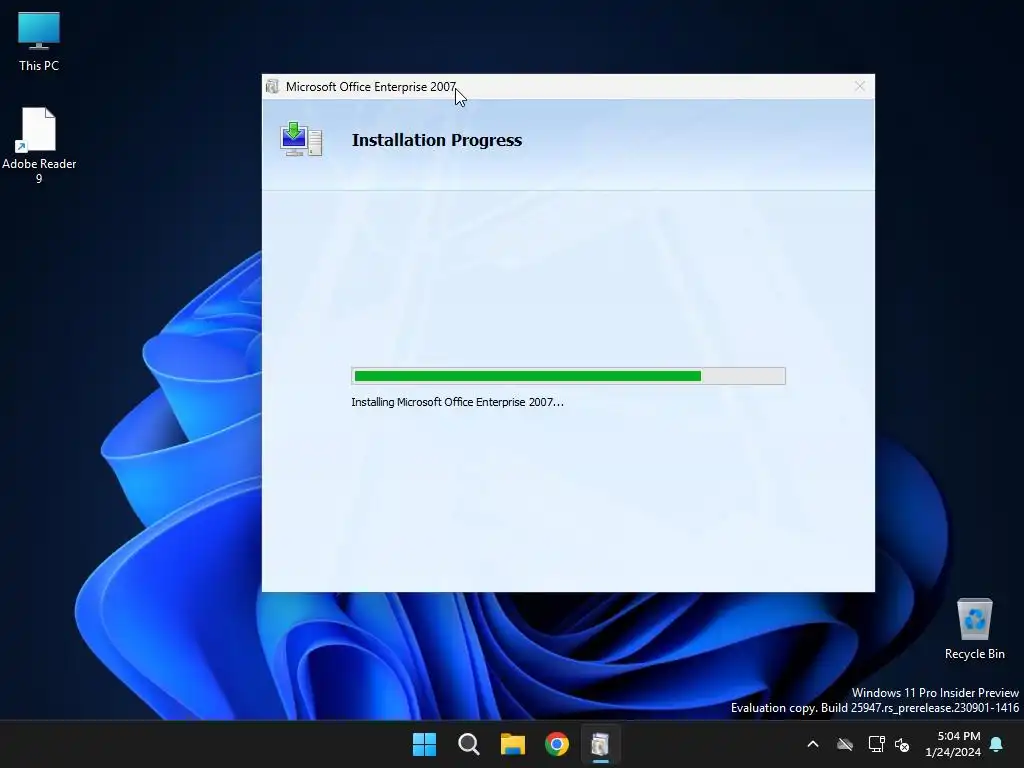1024x768 pixels.
Task: Show hidden system tray icons chevron
Action: [813, 744]
